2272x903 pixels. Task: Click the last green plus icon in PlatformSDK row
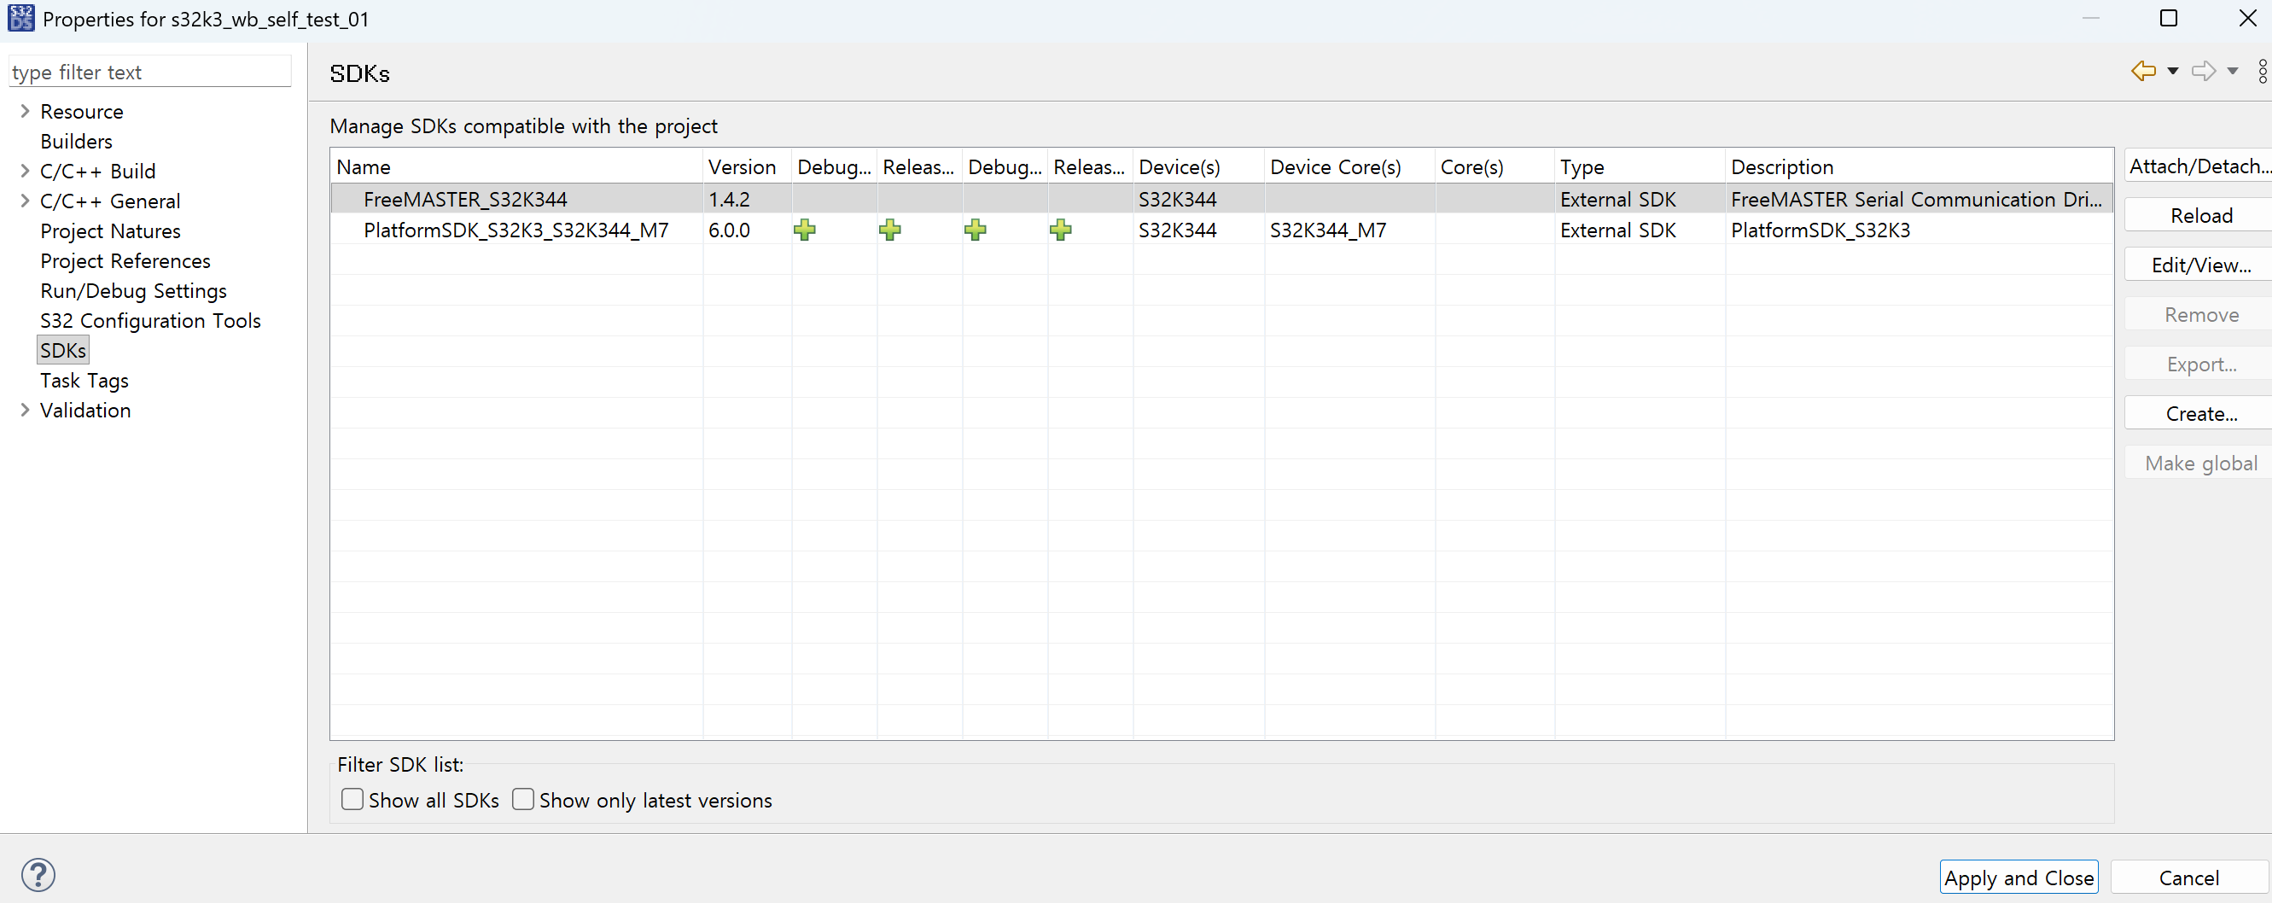(x=1061, y=230)
